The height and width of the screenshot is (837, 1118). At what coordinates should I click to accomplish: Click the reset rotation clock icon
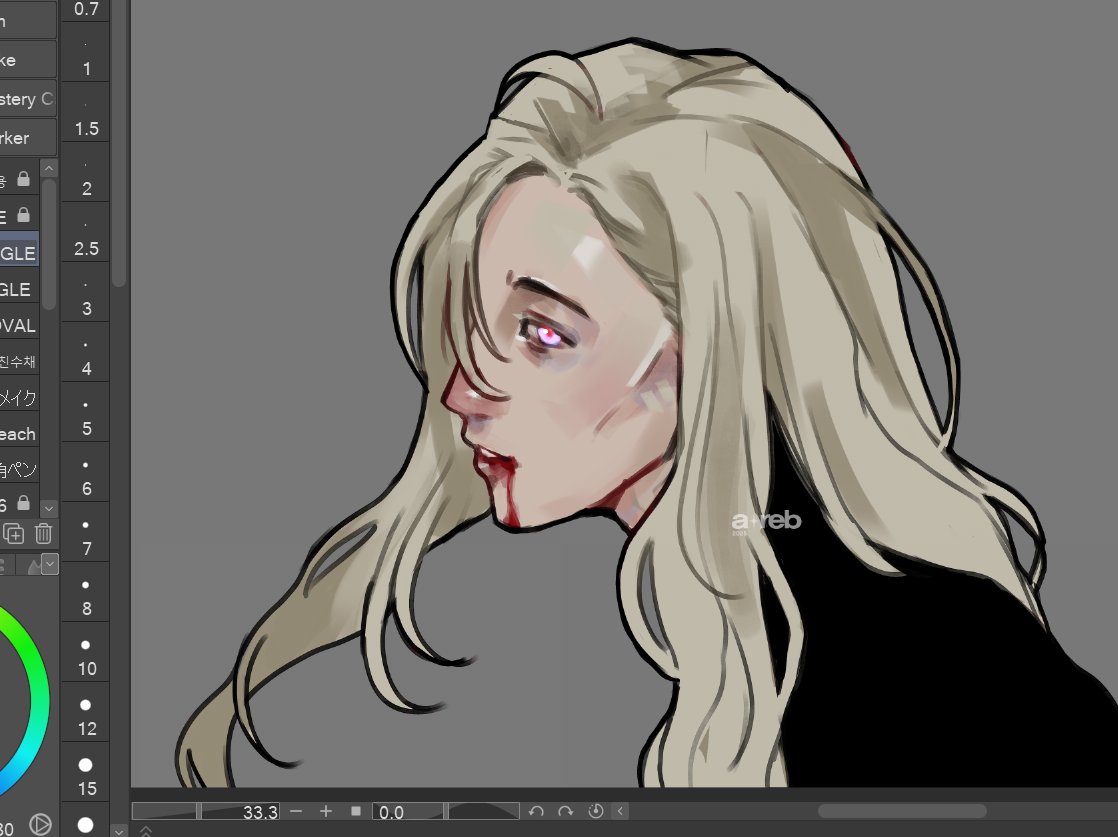coord(596,811)
